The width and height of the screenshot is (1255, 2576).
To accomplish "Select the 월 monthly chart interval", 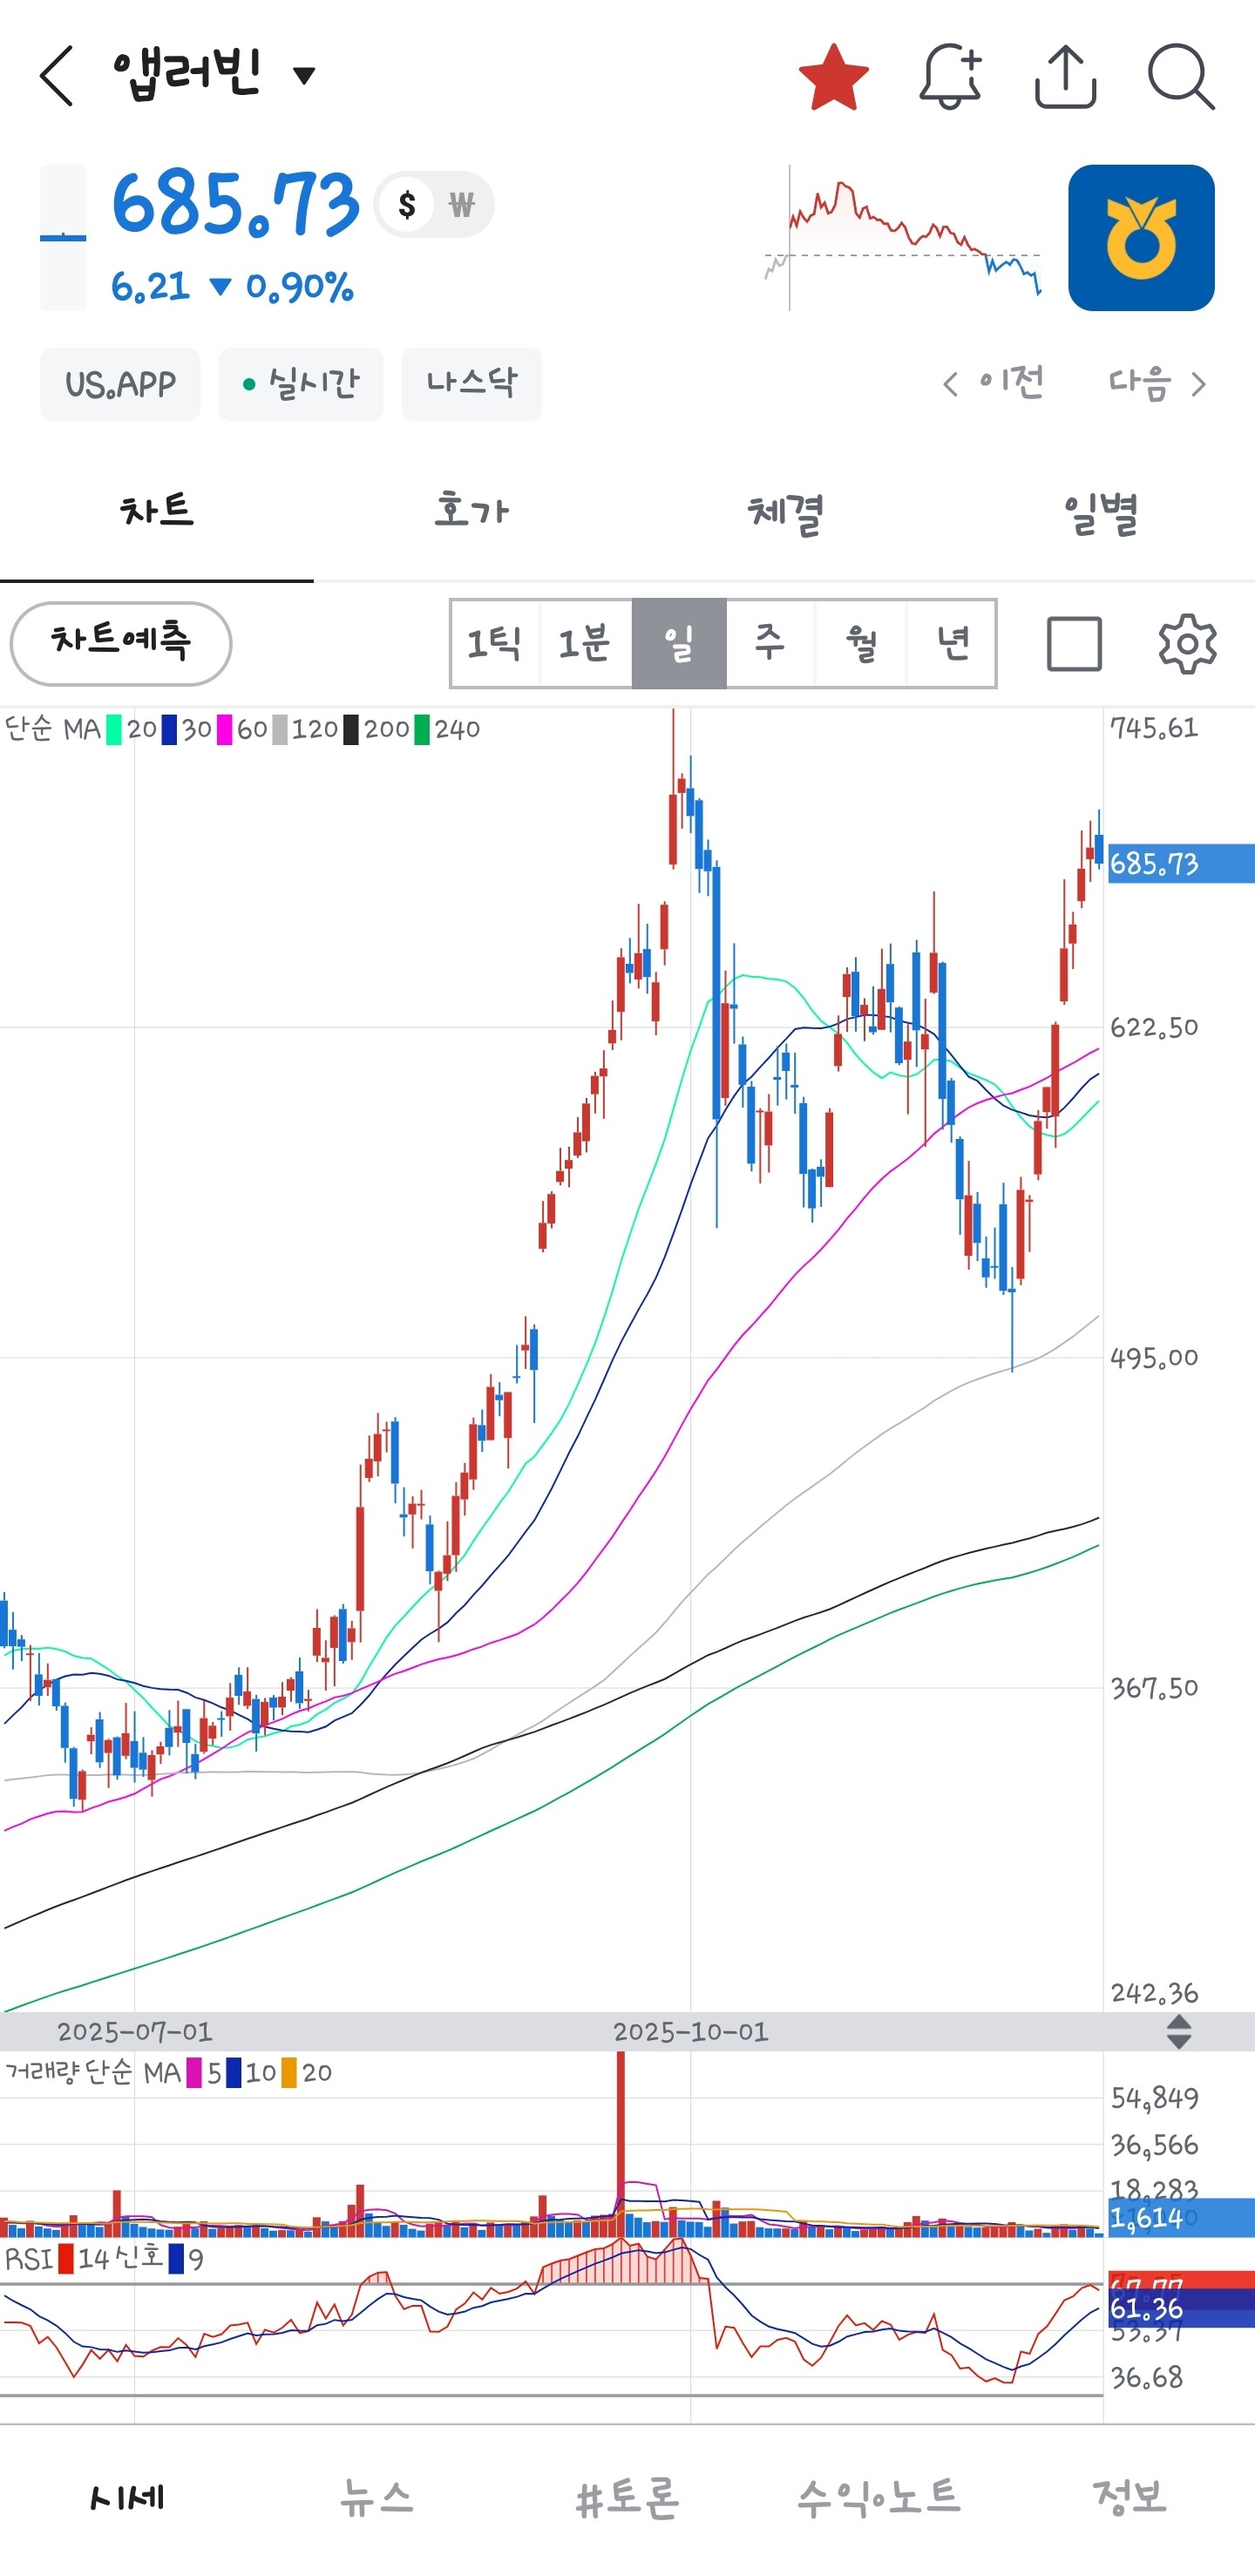I will tap(861, 644).
